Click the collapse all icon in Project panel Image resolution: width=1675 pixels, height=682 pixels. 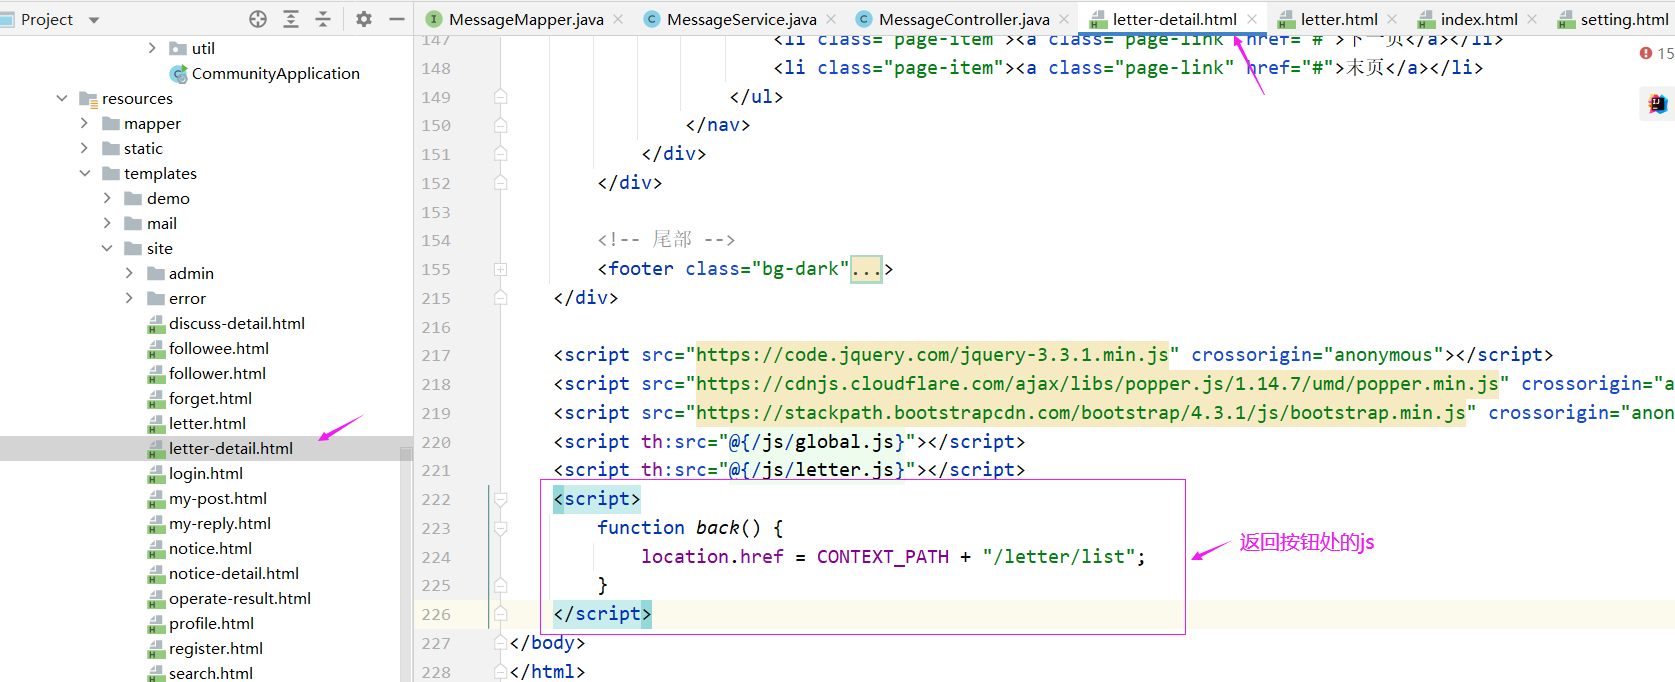pyautogui.click(x=323, y=19)
